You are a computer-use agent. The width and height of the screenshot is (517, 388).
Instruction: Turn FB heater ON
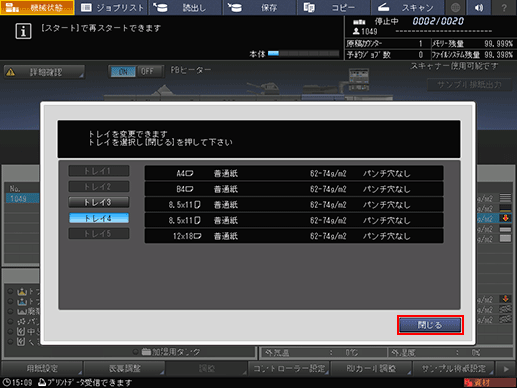point(123,71)
